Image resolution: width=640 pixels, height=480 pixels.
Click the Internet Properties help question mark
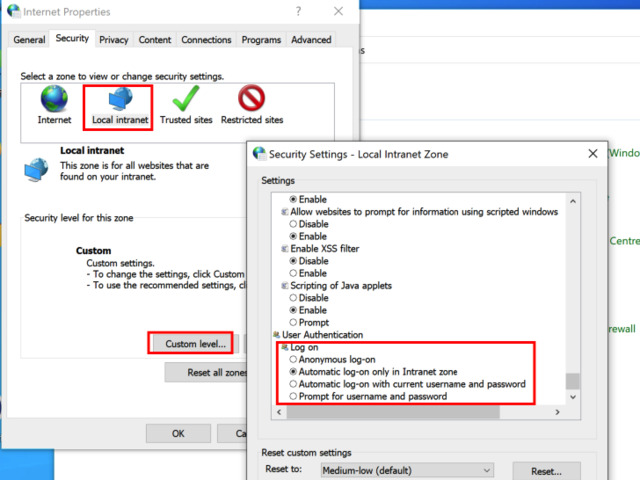coord(298,12)
